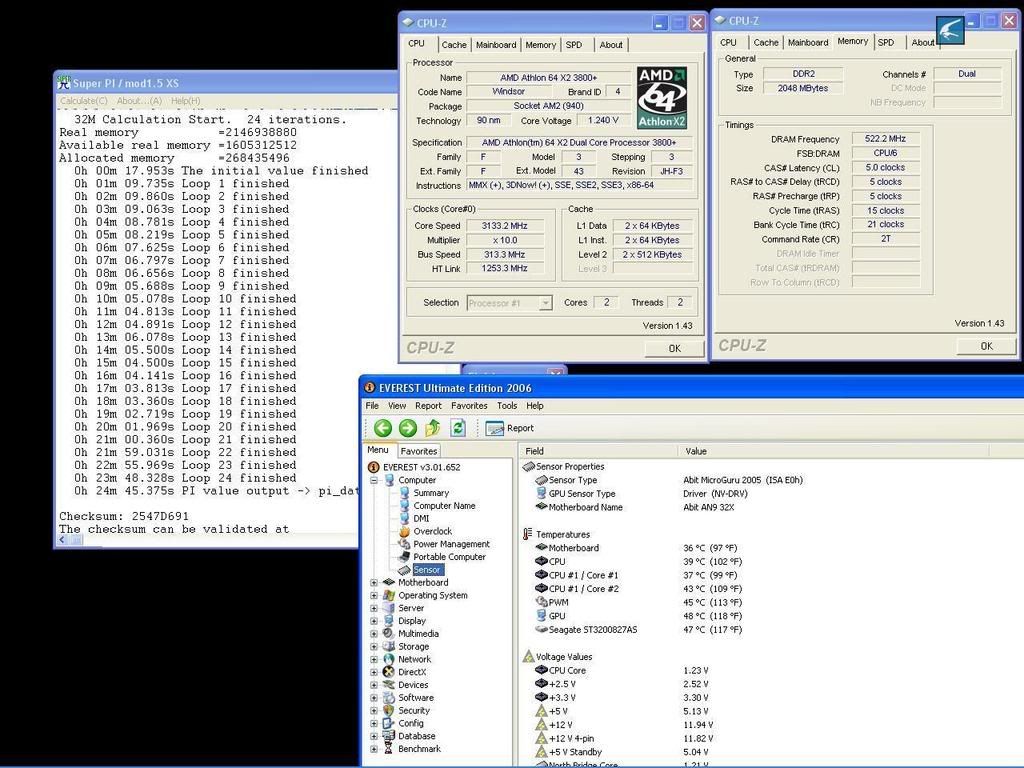
Task: Open the Software category in EVEREST
Action: tap(416, 697)
